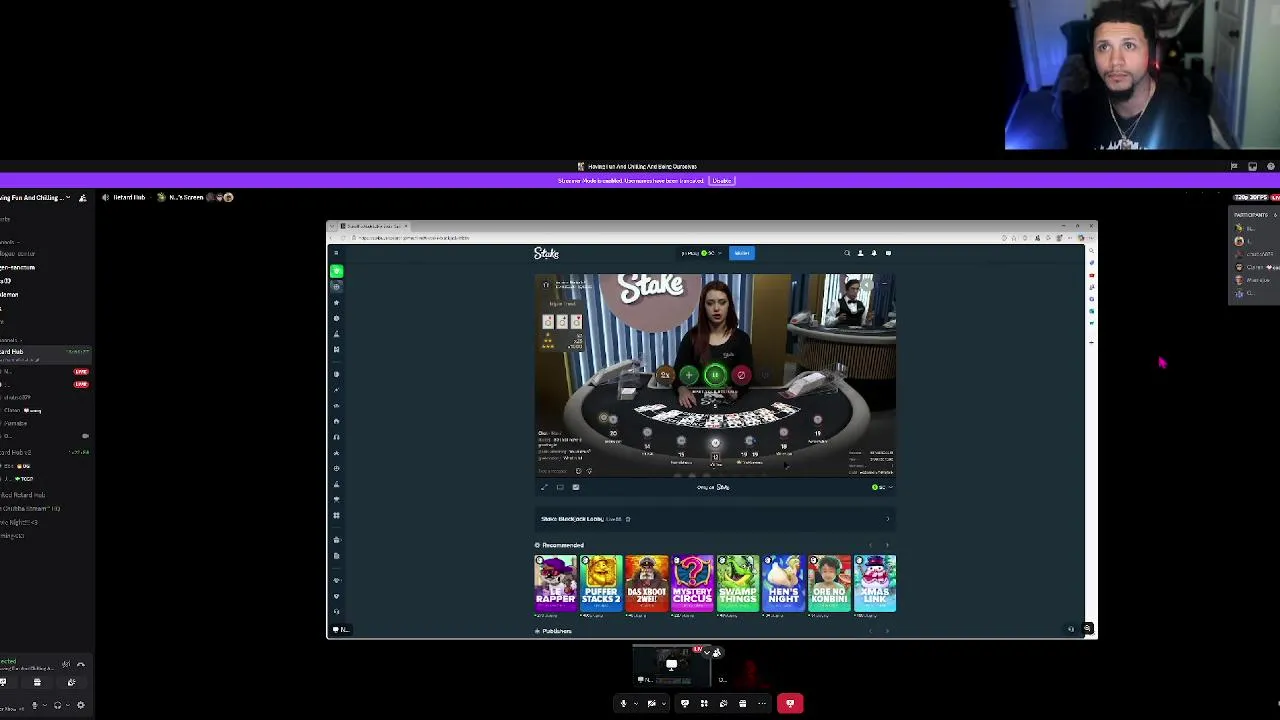Toggle deafen headphones in Discord user panel
Image resolution: width=1280 pixels, height=720 pixels.
tap(57, 705)
